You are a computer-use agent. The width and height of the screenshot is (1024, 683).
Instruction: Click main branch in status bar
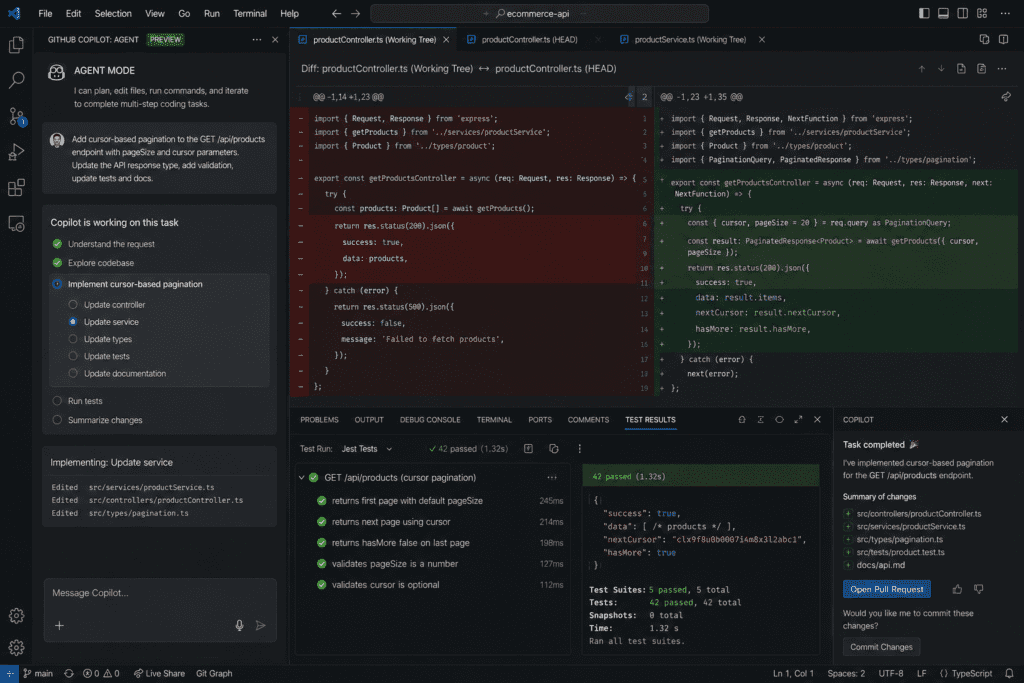tap(38, 673)
